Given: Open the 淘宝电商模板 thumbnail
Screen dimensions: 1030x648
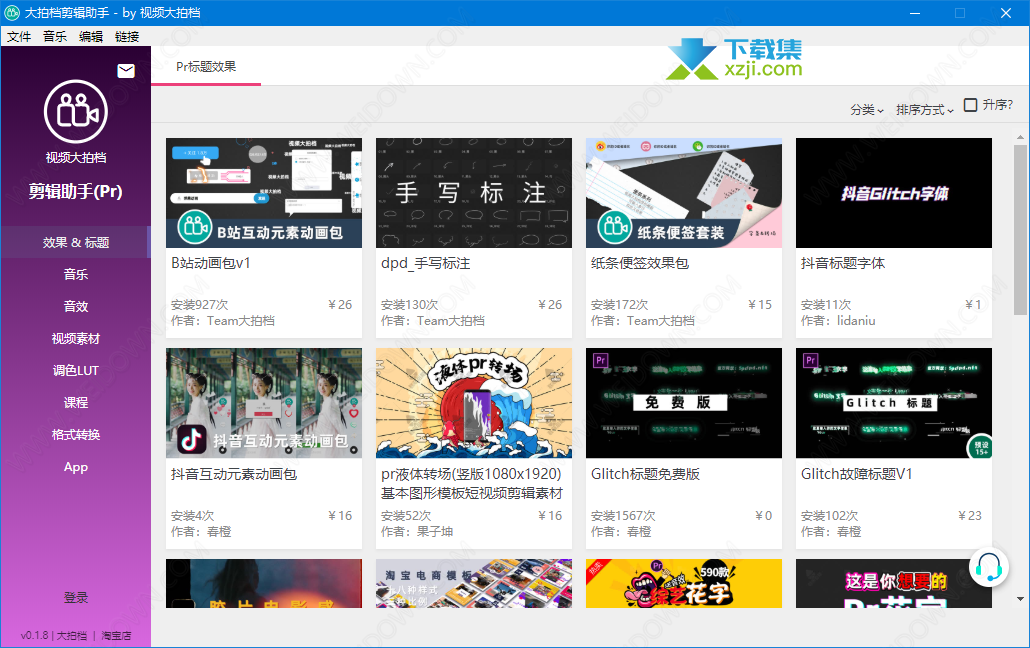Looking at the screenshot, I should pos(474,584).
